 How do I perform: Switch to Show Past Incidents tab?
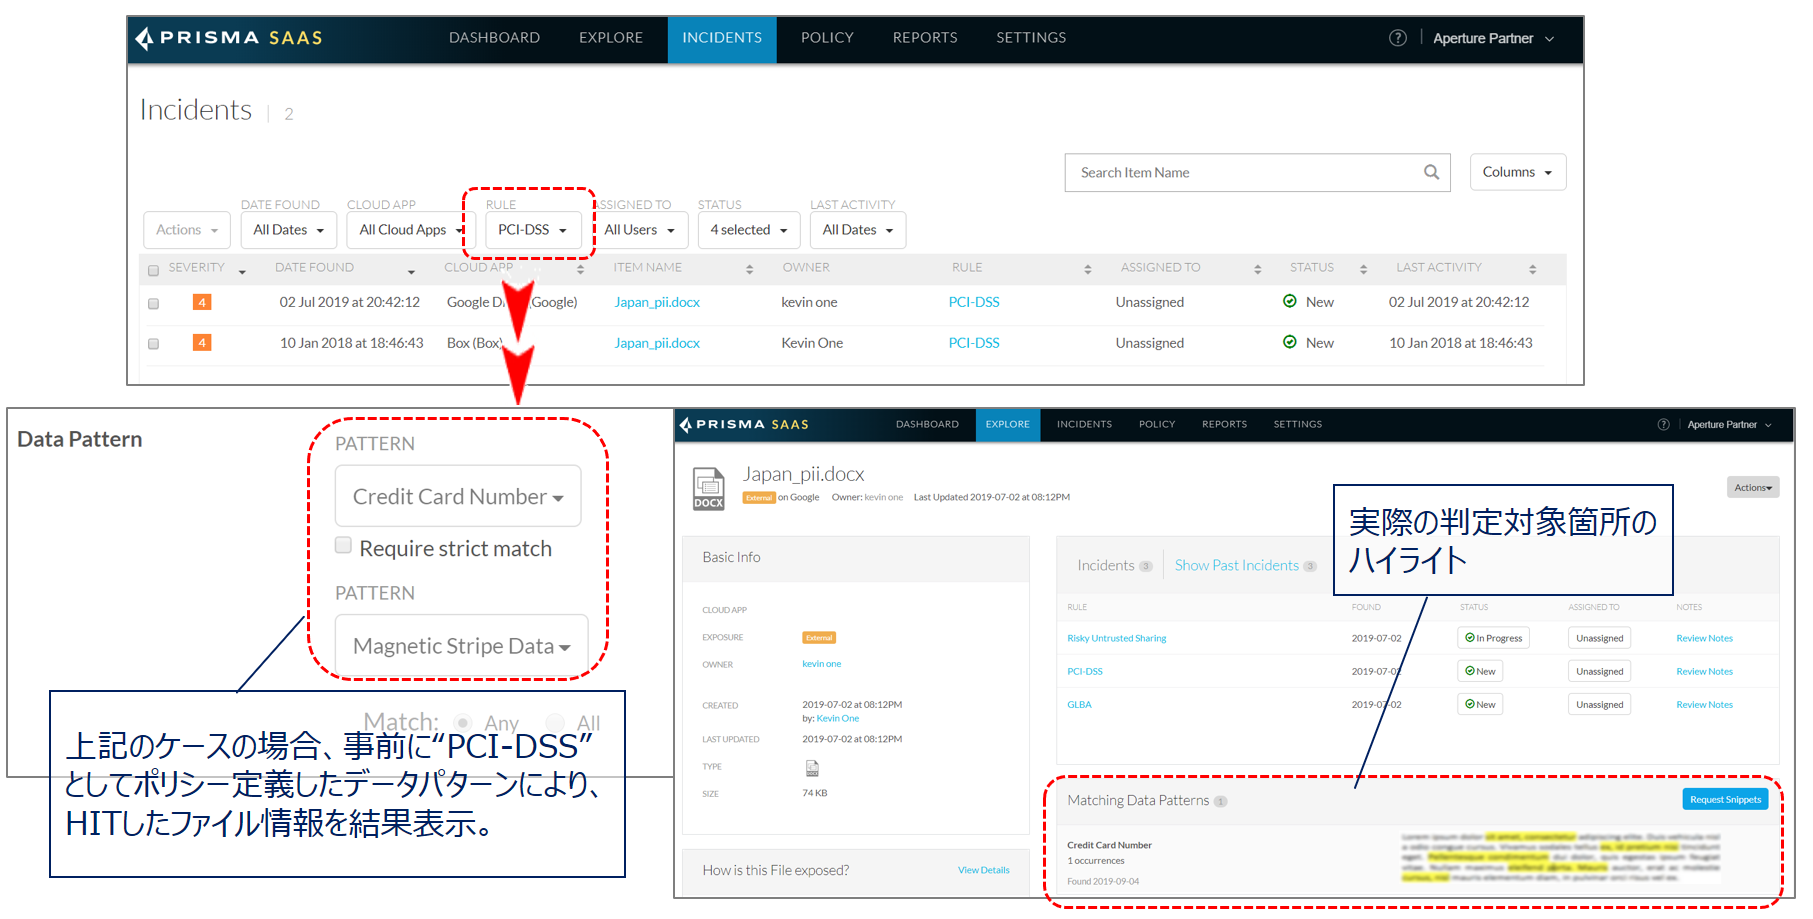(x=1237, y=566)
